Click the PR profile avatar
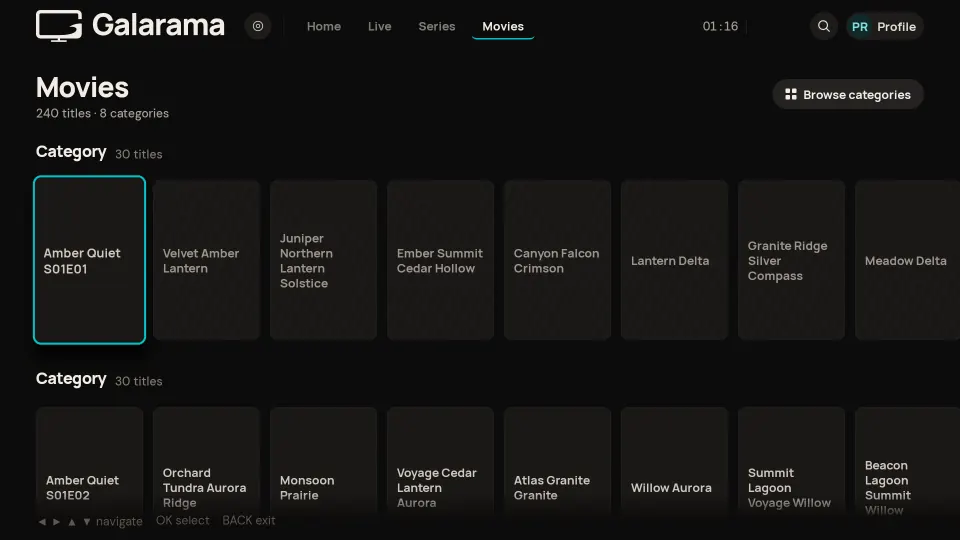The image size is (960, 540). 860,27
